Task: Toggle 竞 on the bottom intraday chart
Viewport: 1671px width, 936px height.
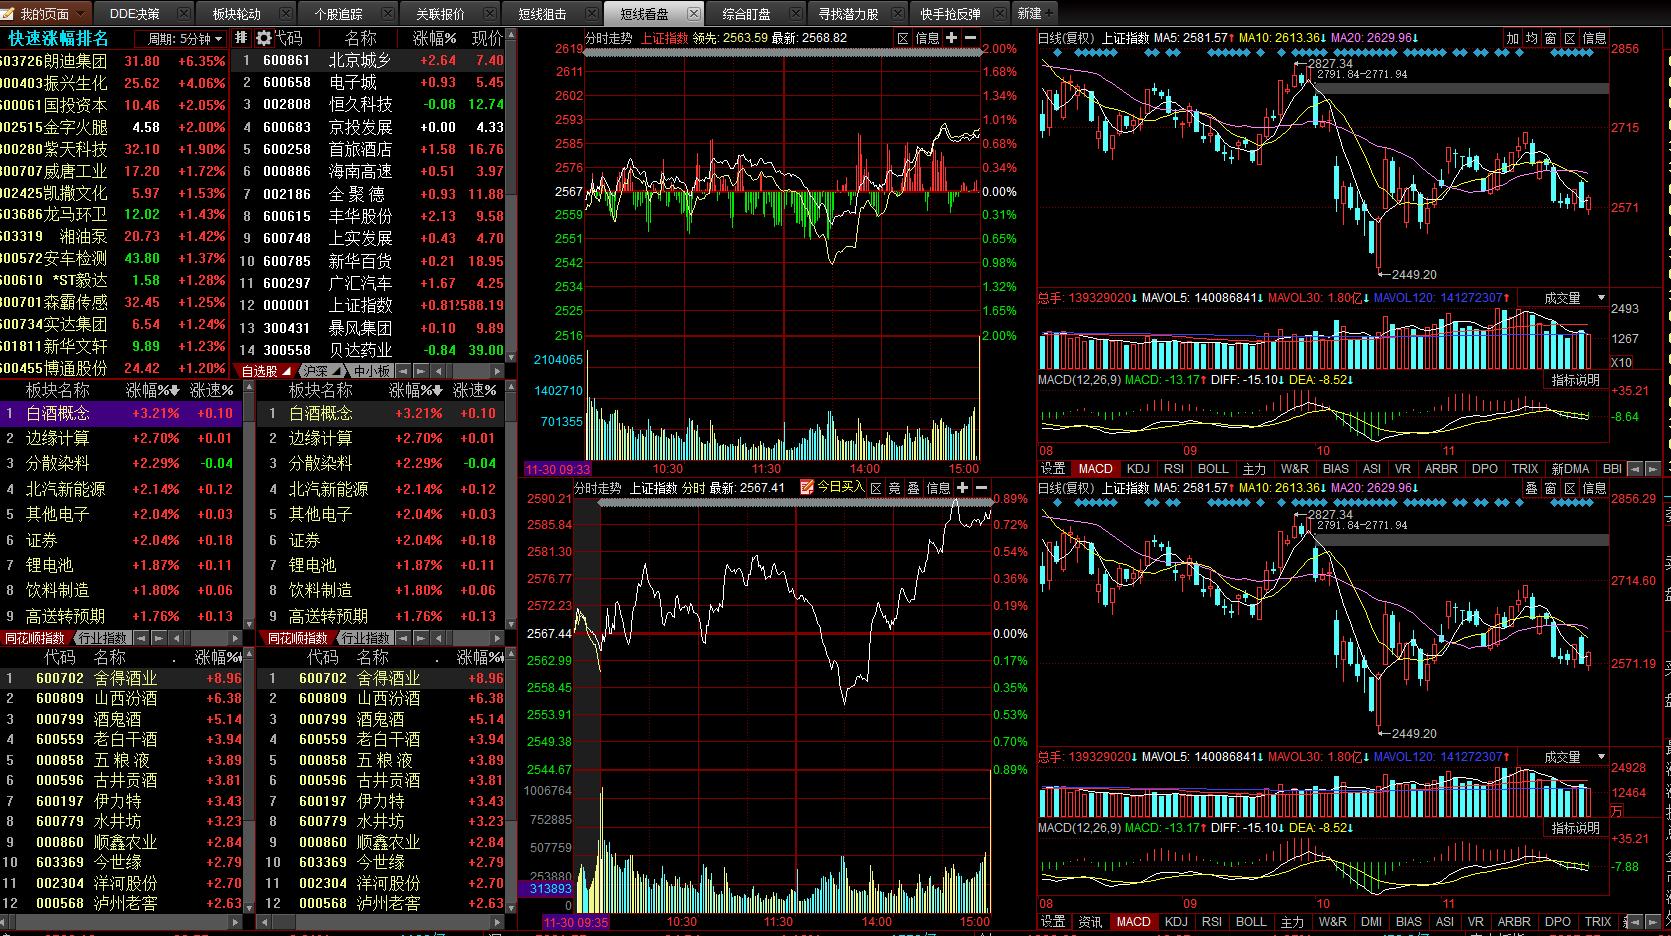Action: [x=895, y=488]
